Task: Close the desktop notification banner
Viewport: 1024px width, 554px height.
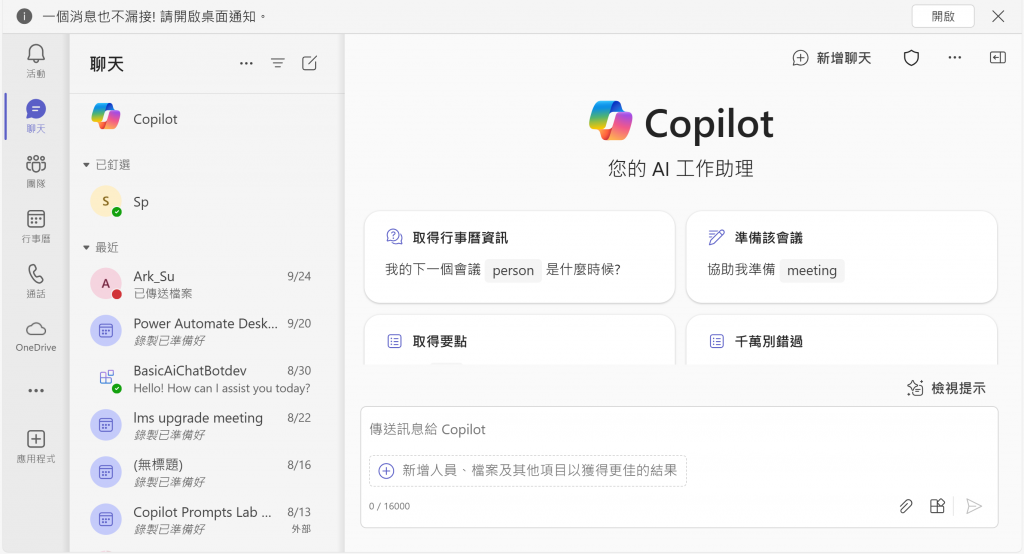Action: (x=998, y=16)
